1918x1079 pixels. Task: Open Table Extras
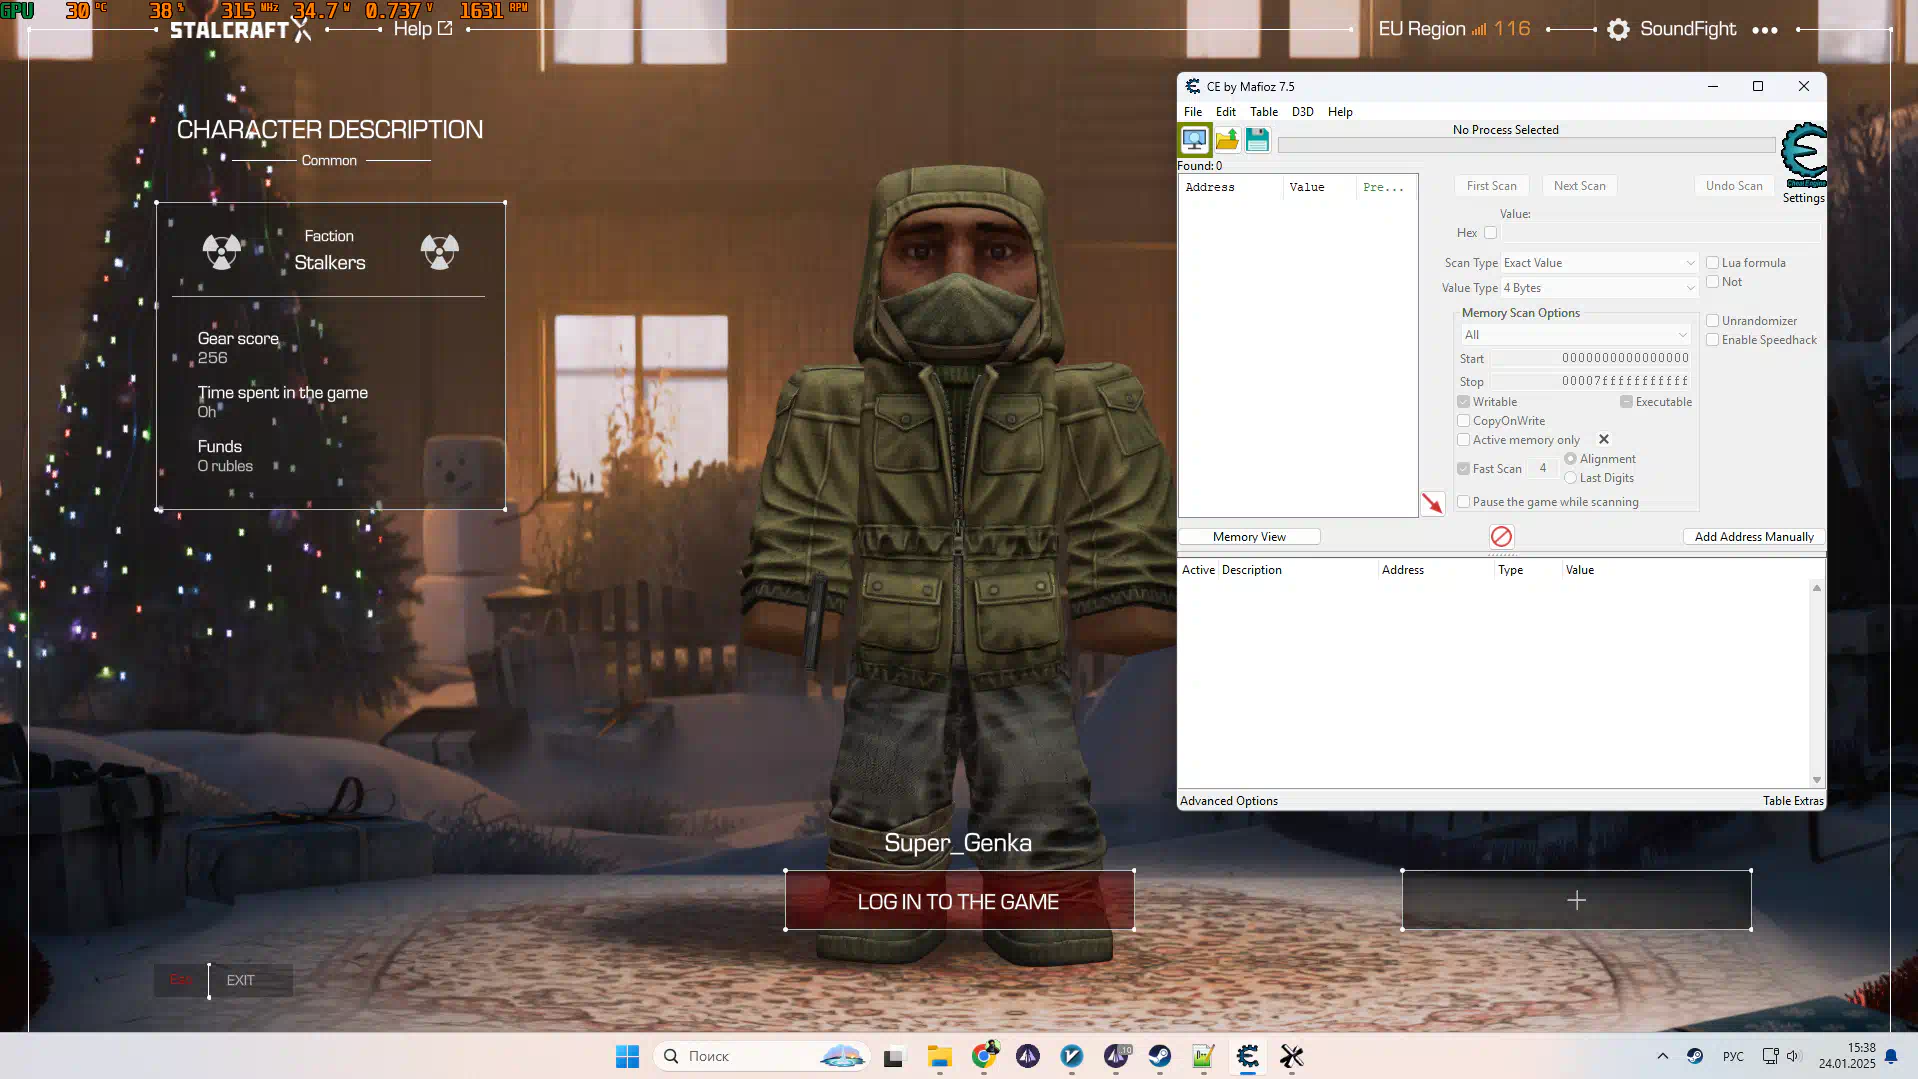(1793, 801)
